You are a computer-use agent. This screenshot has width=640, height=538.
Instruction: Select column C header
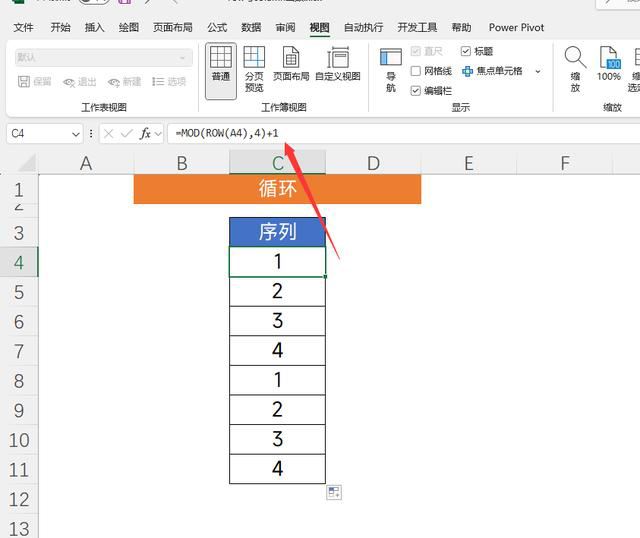[x=278, y=163]
